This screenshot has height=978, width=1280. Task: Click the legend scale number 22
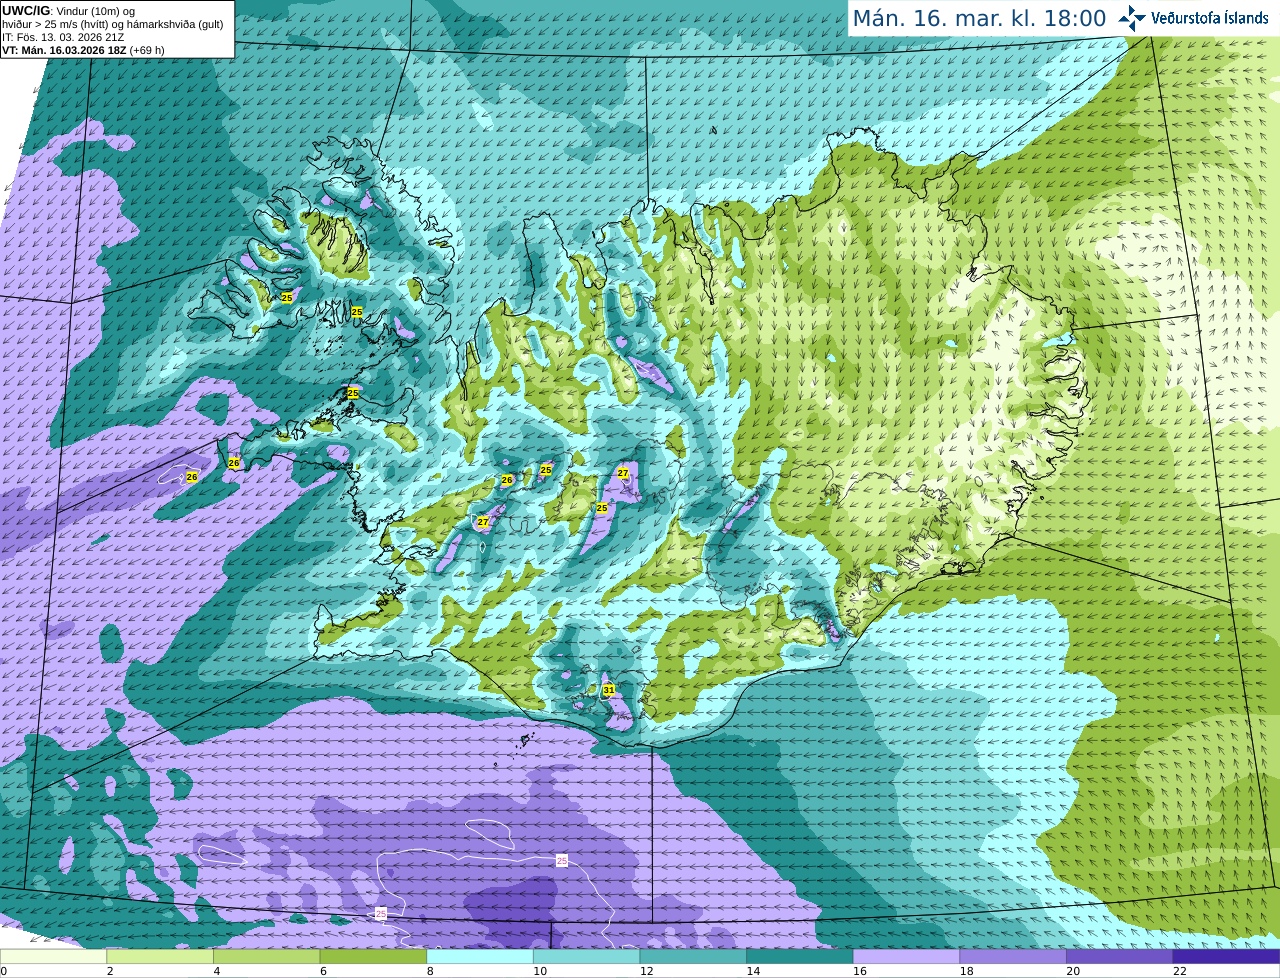point(1180,971)
